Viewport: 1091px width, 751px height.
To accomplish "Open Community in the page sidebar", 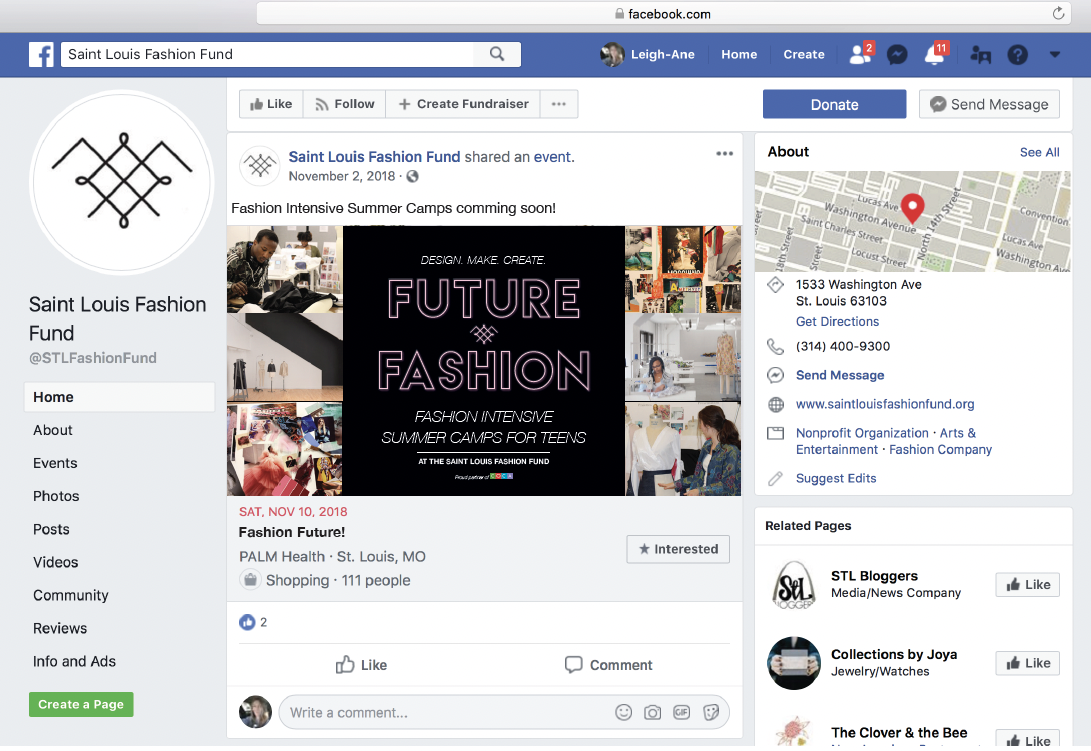I will (x=71, y=595).
